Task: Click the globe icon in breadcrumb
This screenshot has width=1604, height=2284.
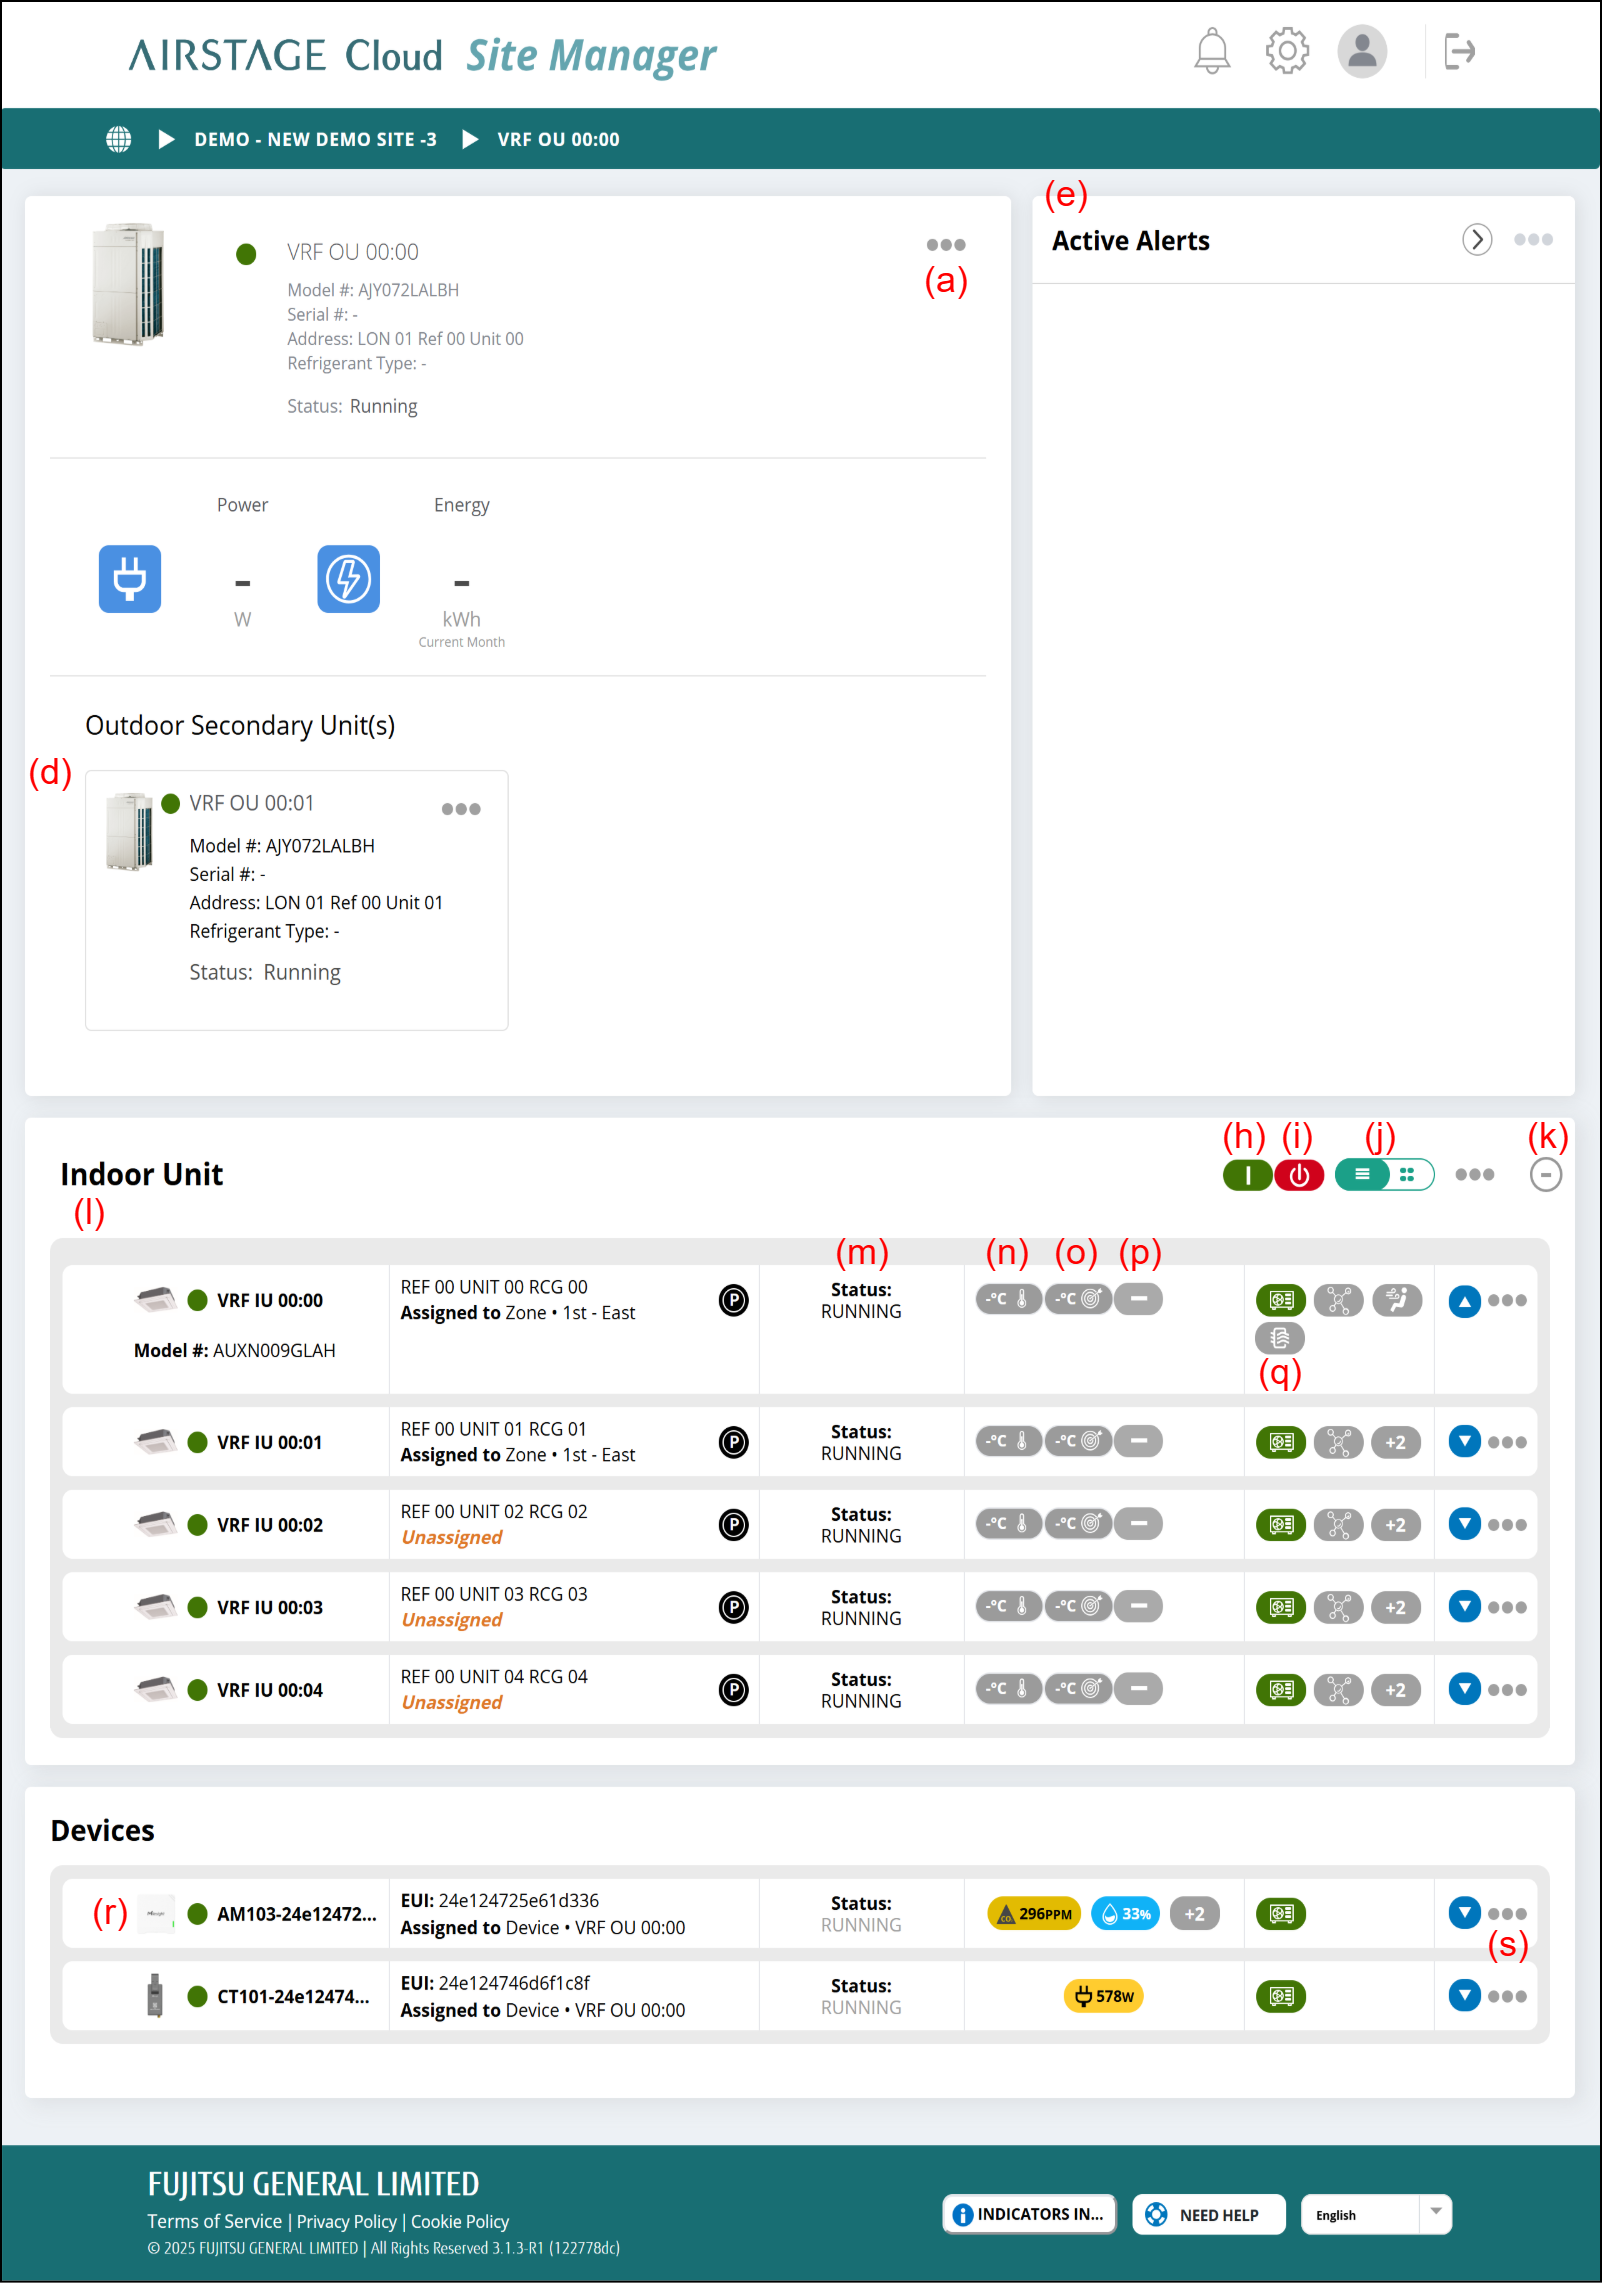Action: 118,139
